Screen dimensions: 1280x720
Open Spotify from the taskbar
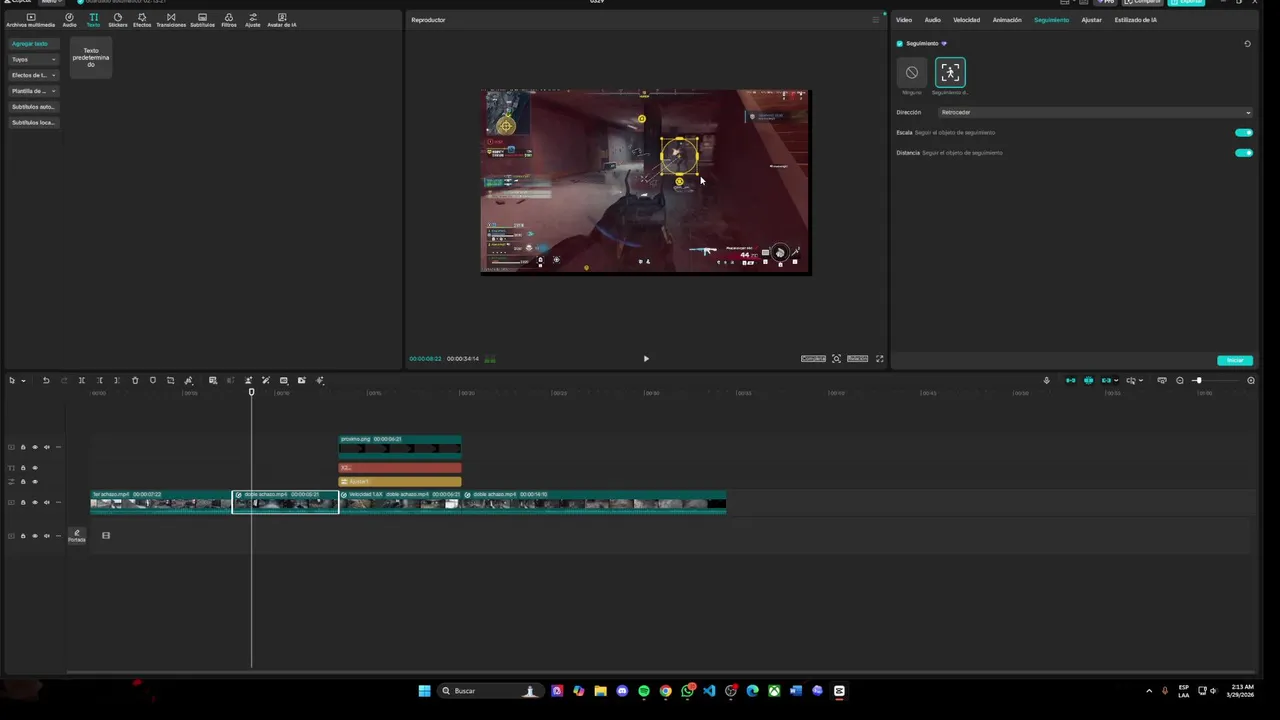pyautogui.click(x=644, y=691)
